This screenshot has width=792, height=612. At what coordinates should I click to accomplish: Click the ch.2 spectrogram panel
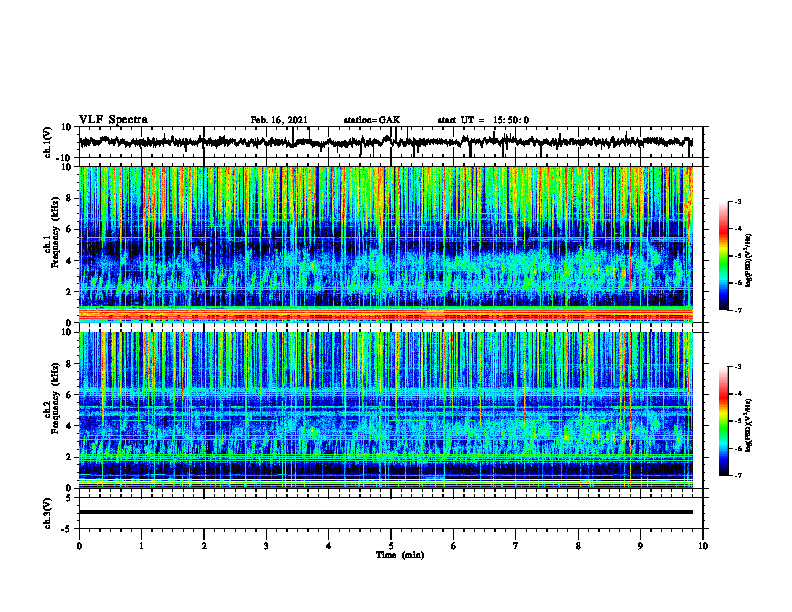[x=385, y=410]
